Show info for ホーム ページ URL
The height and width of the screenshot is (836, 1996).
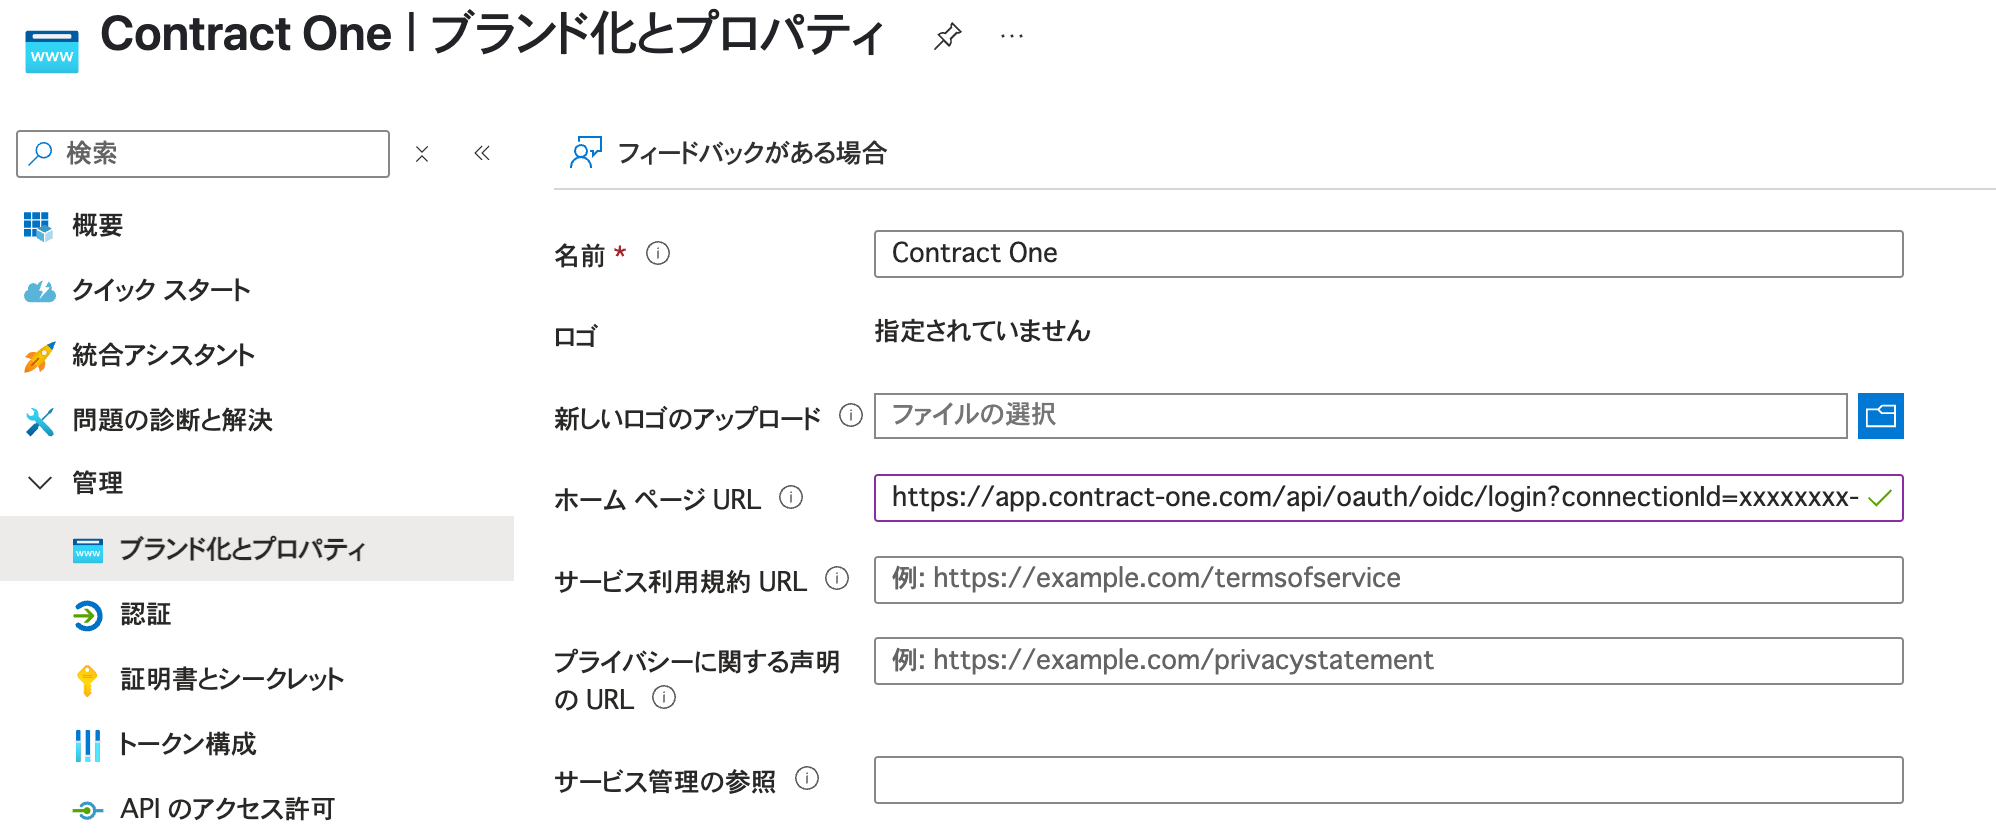tap(791, 497)
